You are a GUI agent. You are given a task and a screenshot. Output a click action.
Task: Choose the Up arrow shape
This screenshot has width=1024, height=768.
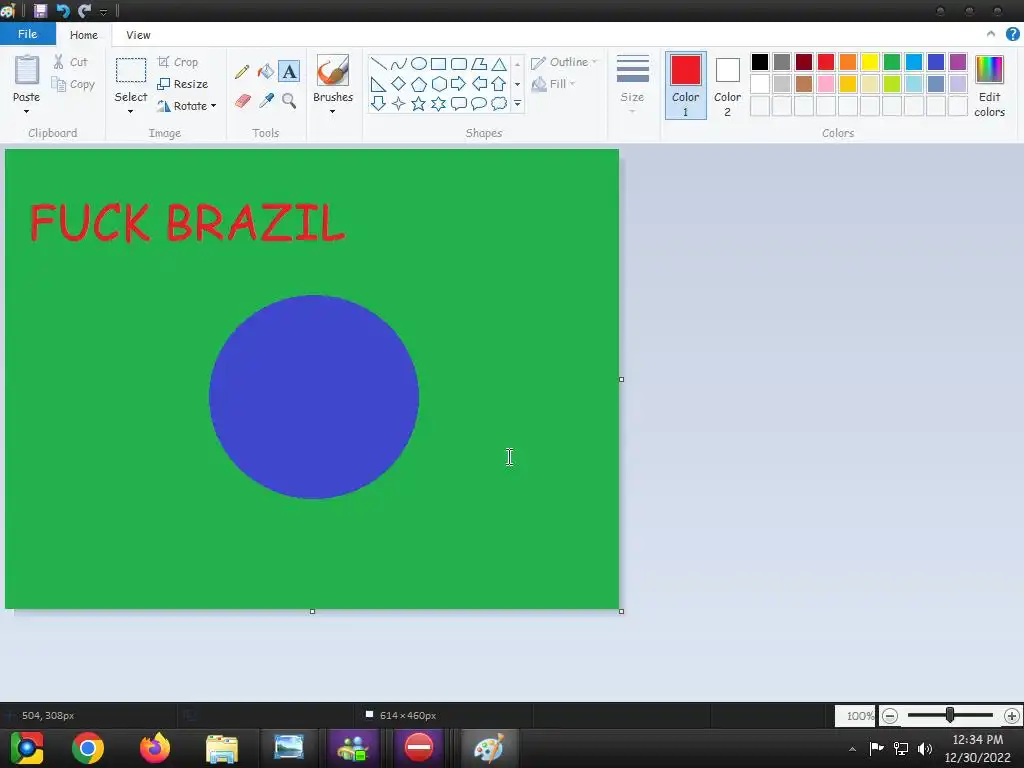click(x=499, y=84)
